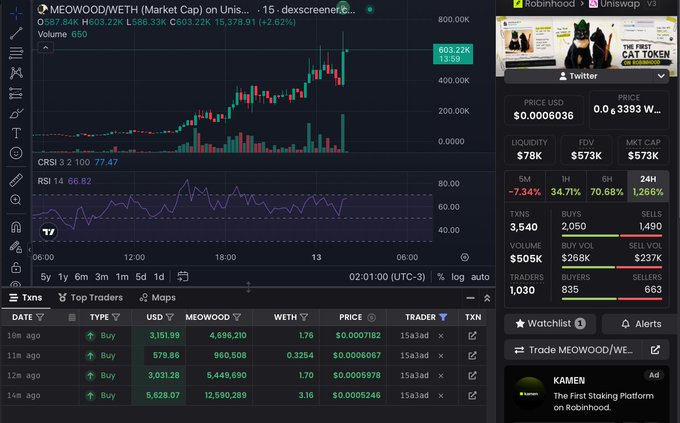680x423 pixels.
Task: Select the crosshair cursor tool
Action: [x=16, y=13]
